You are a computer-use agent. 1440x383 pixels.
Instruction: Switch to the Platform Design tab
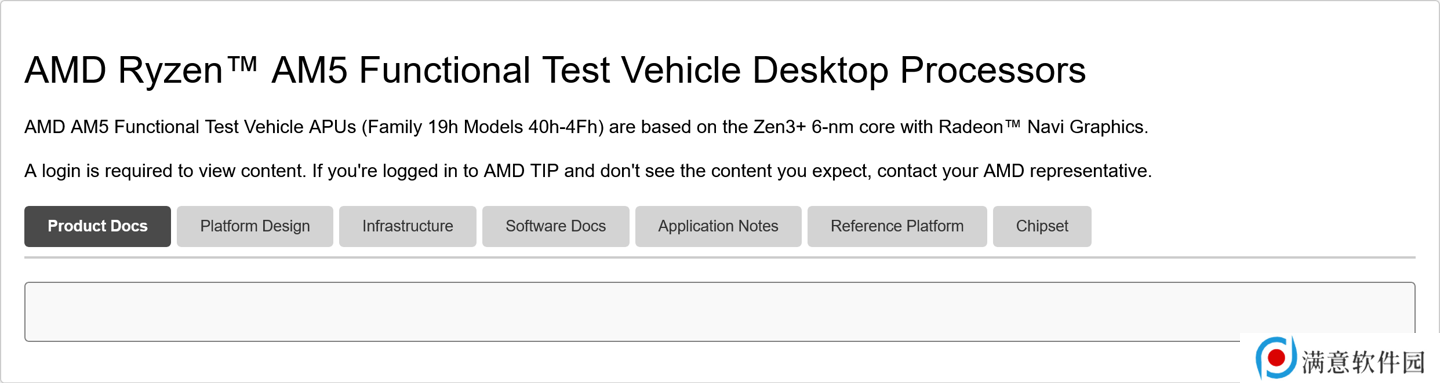tap(255, 226)
